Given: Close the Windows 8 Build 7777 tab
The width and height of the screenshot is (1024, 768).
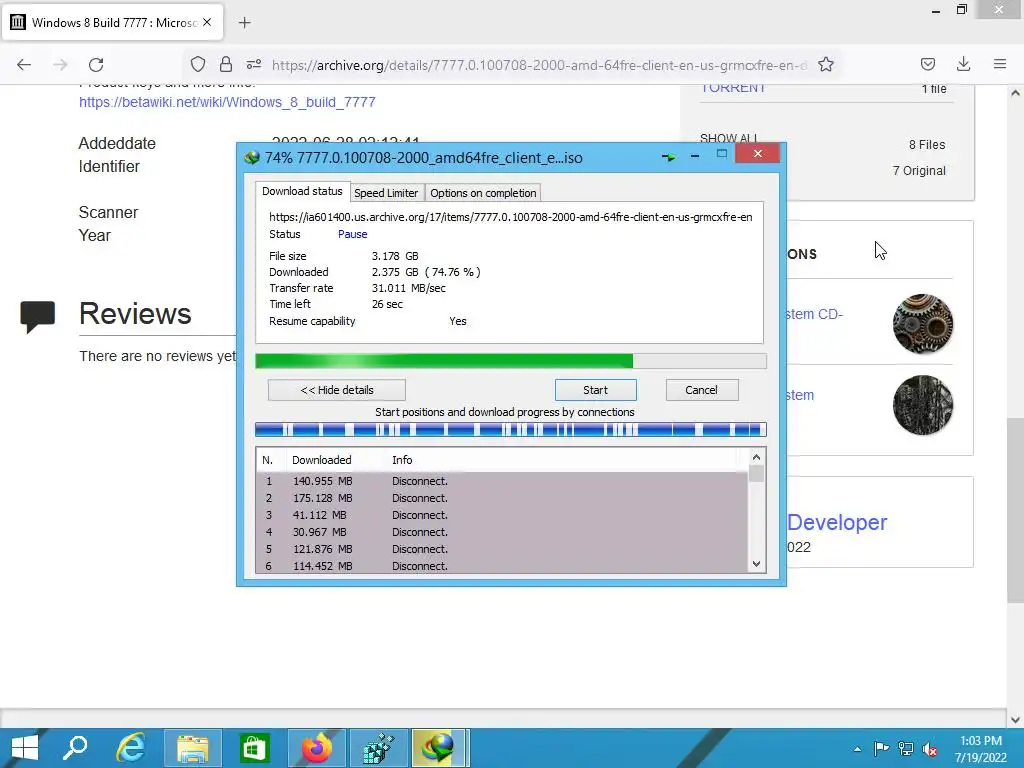Looking at the screenshot, I should click(207, 22).
